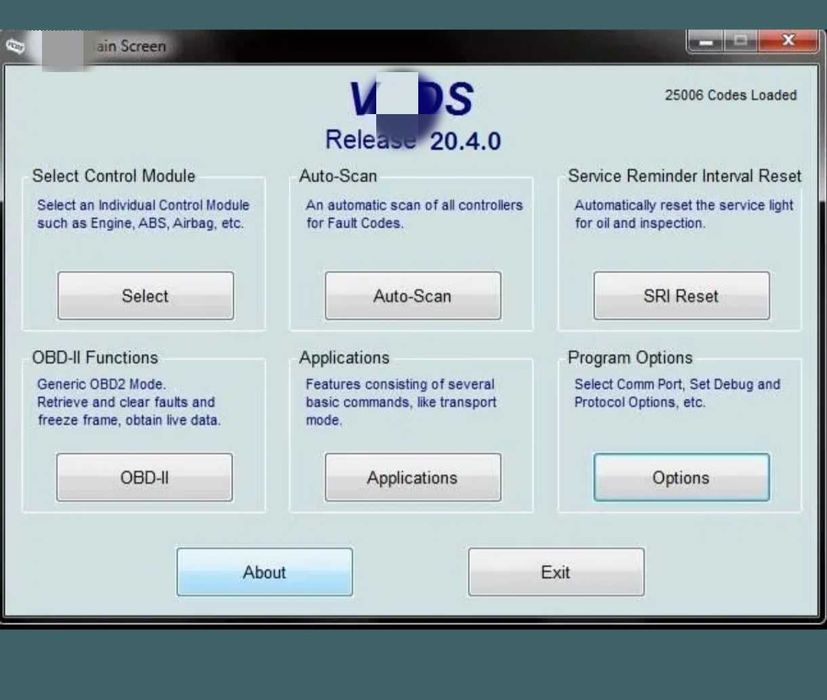Open OBD-II functions via the button

[x=145, y=477]
